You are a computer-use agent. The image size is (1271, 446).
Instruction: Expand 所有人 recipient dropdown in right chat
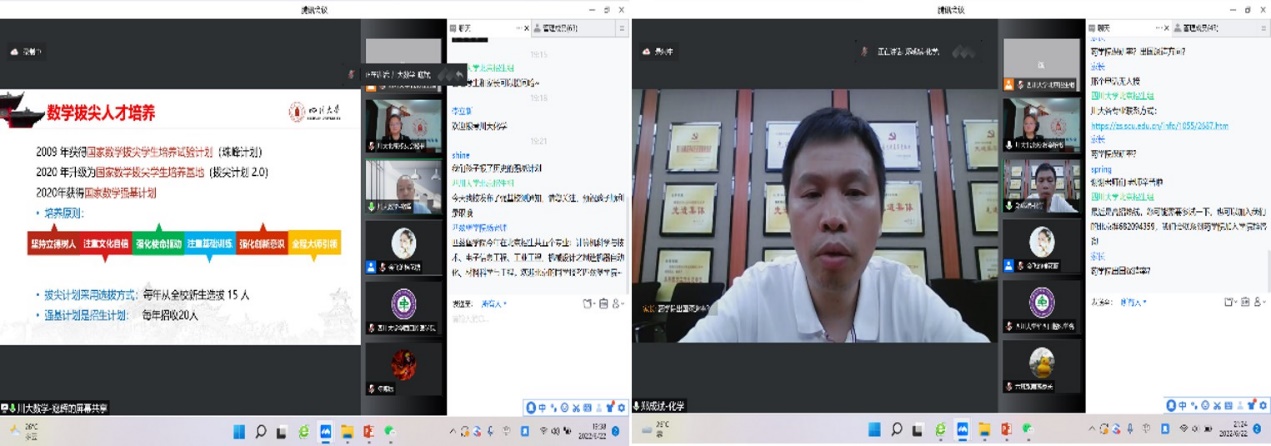pos(1133,300)
